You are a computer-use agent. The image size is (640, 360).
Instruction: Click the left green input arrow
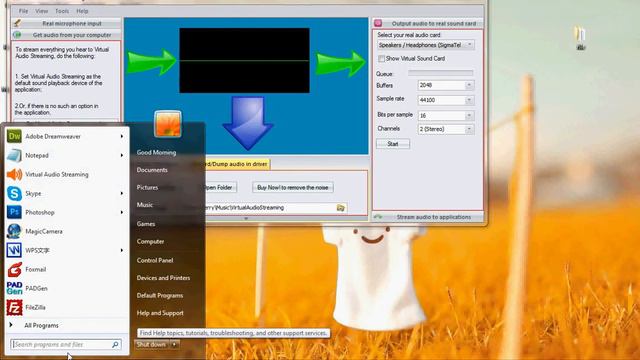coord(151,62)
